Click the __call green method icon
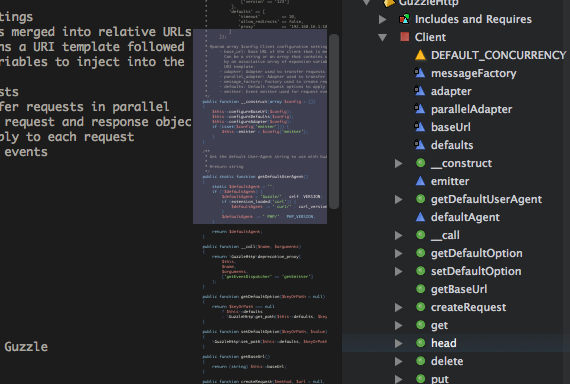570x384 pixels. 421,235
